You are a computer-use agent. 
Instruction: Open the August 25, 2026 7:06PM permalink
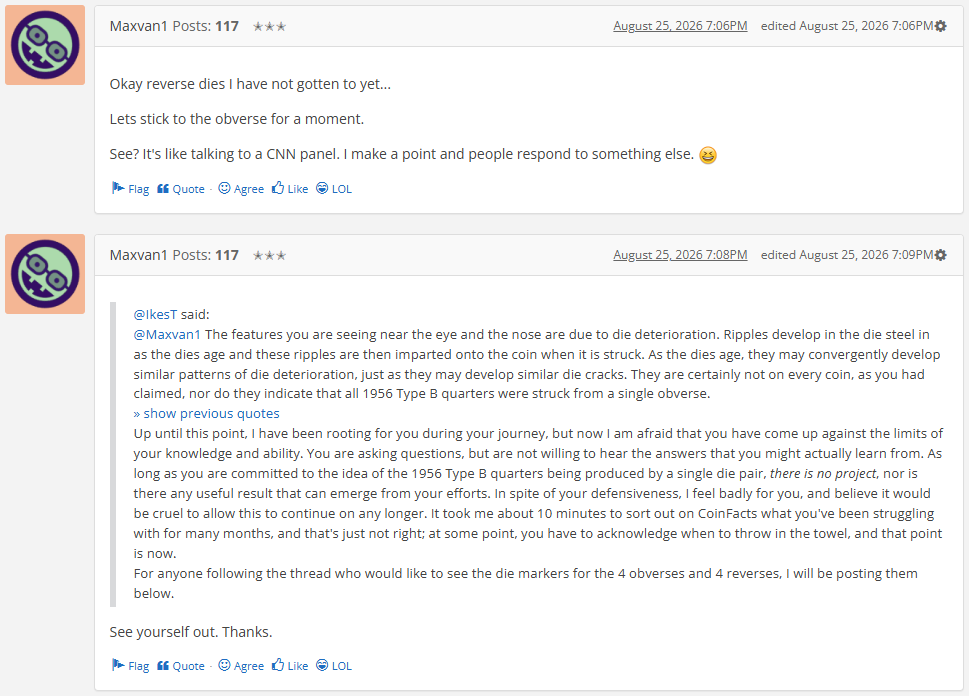[x=680, y=26]
